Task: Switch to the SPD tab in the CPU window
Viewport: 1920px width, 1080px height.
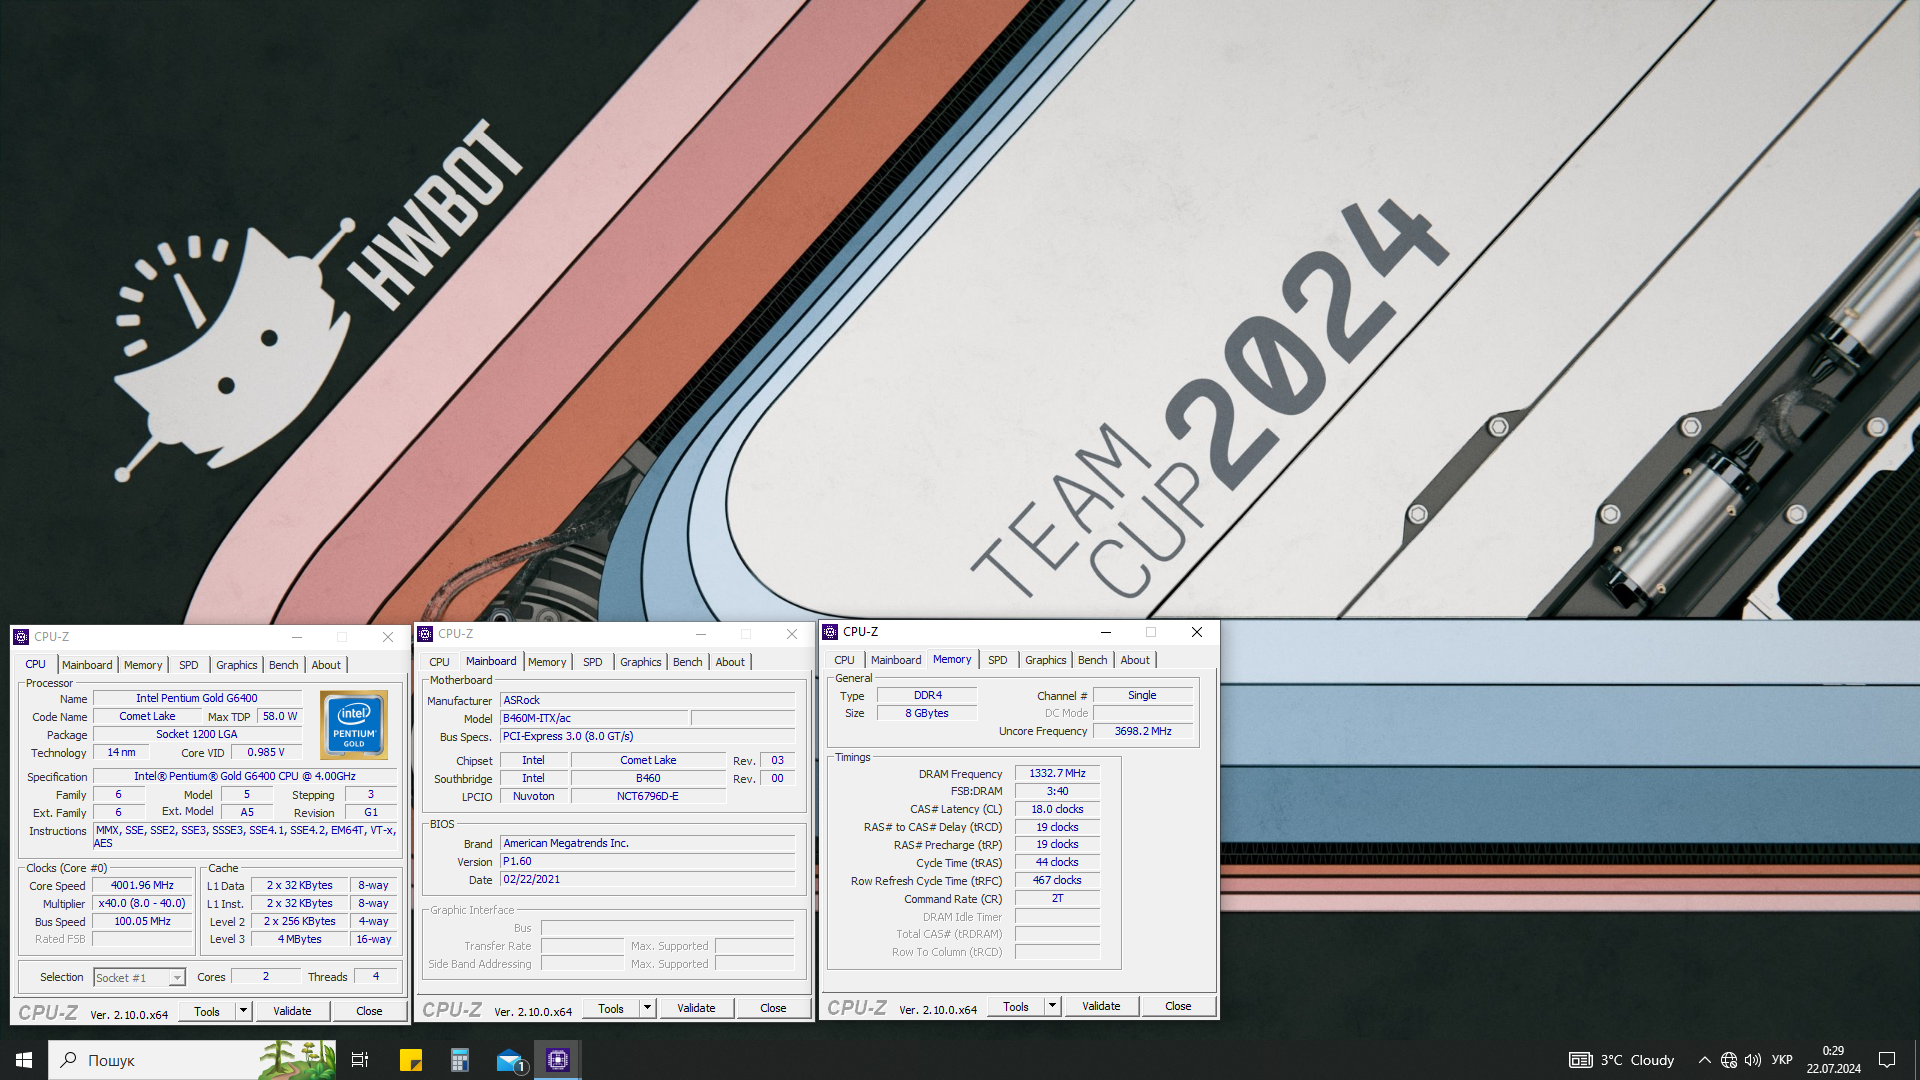Action: tap(189, 665)
